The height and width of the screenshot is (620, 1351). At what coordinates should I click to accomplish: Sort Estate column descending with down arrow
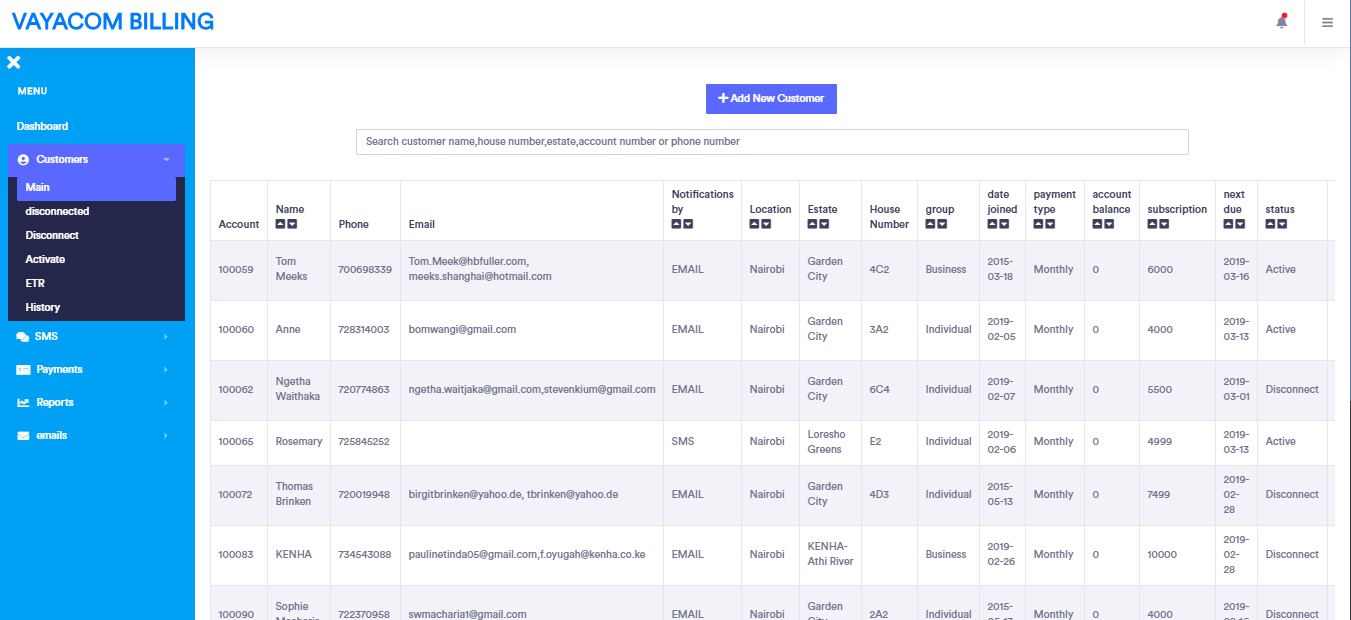click(x=825, y=224)
